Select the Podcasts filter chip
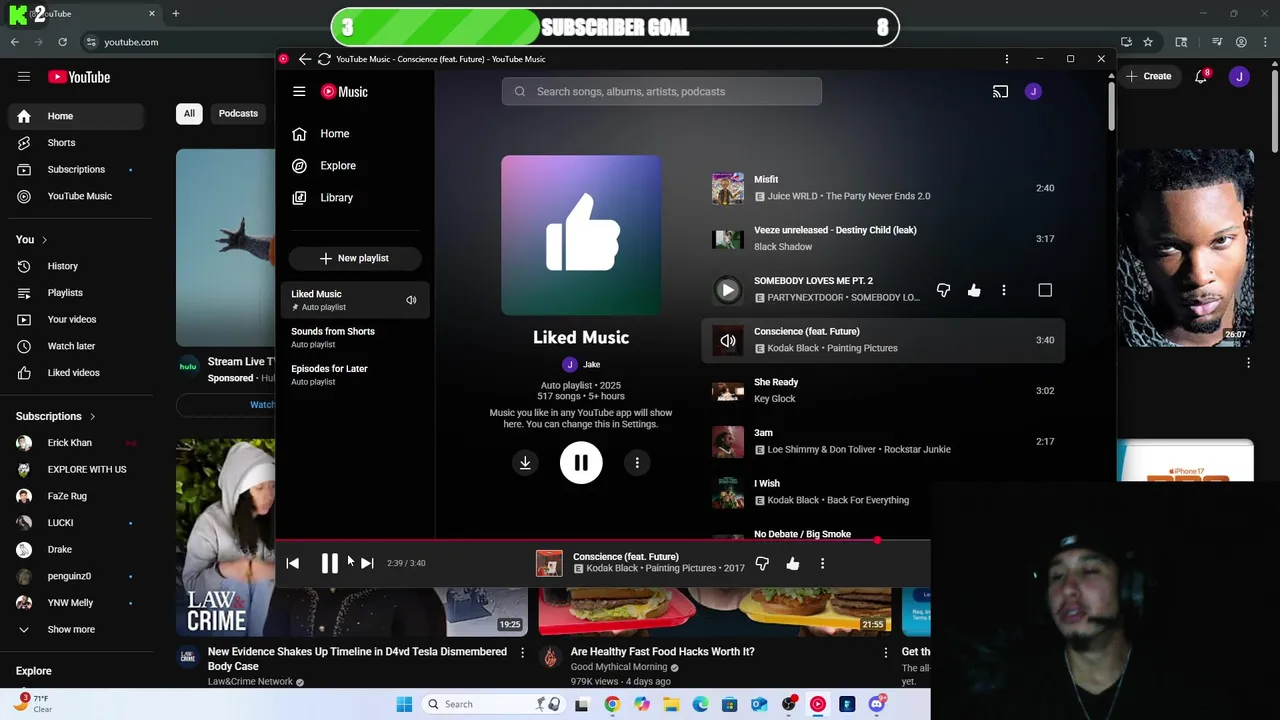 tap(238, 113)
